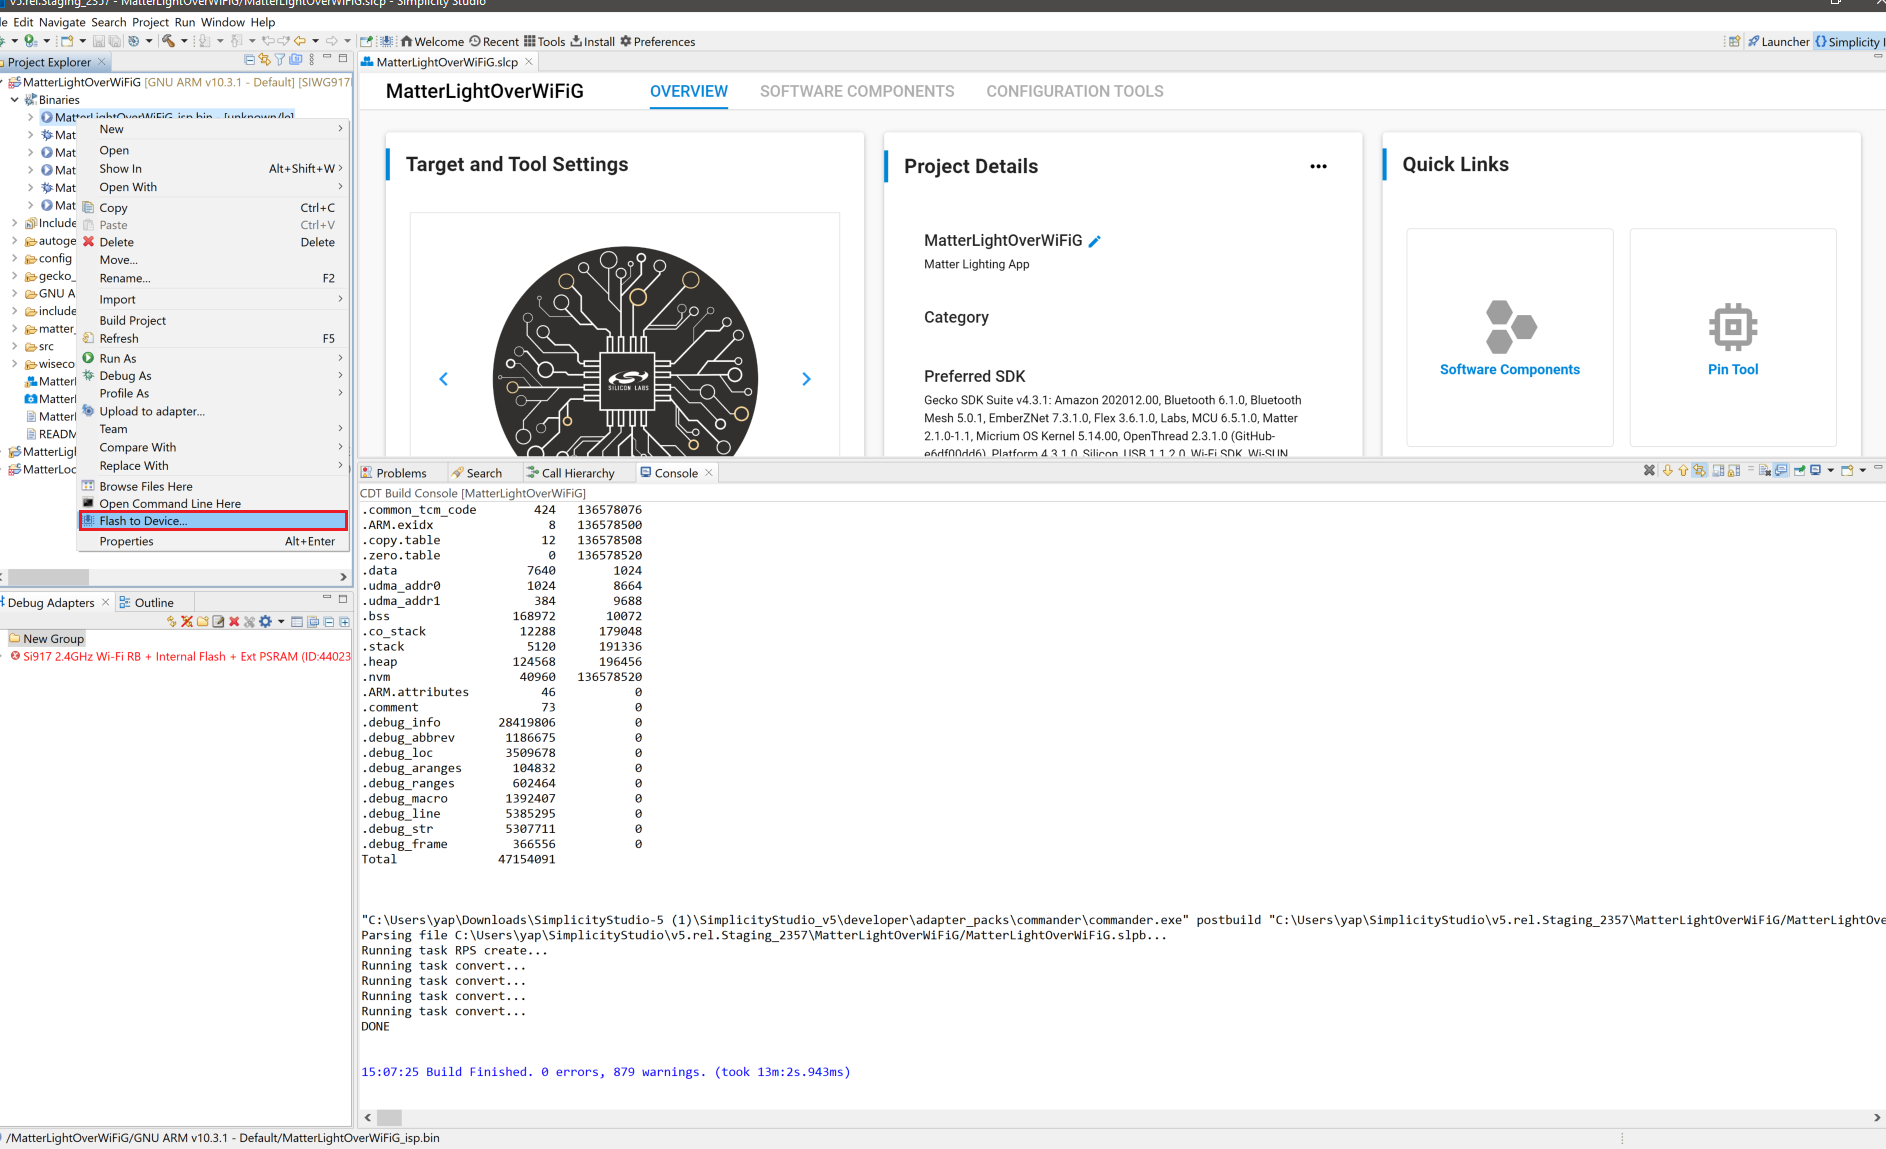The width and height of the screenshot is (1886, 1149).
Task: Click the blue gear settings icon in Debug Adapters
Action: coord(265,621)
